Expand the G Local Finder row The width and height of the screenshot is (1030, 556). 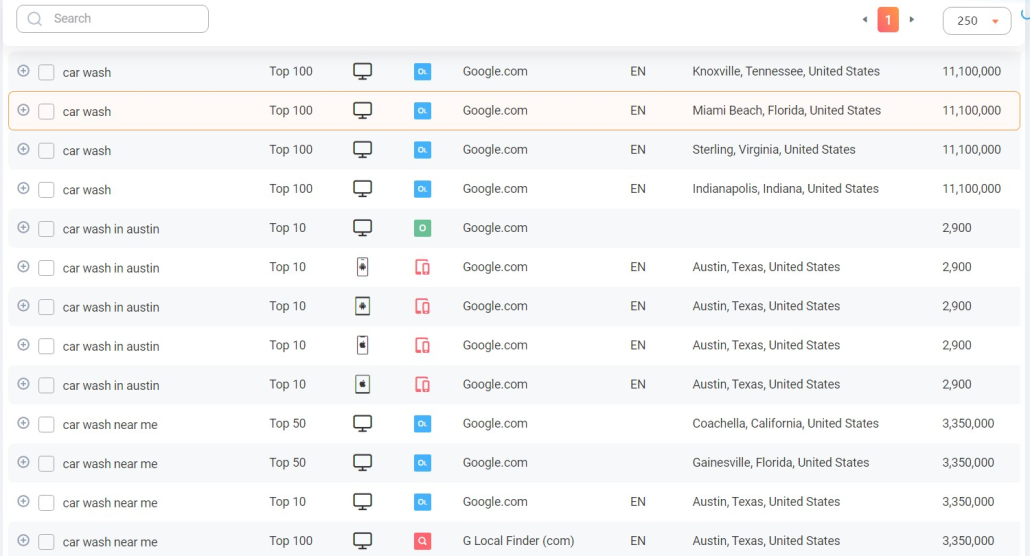pyautogui.click(x=23, y=540)
